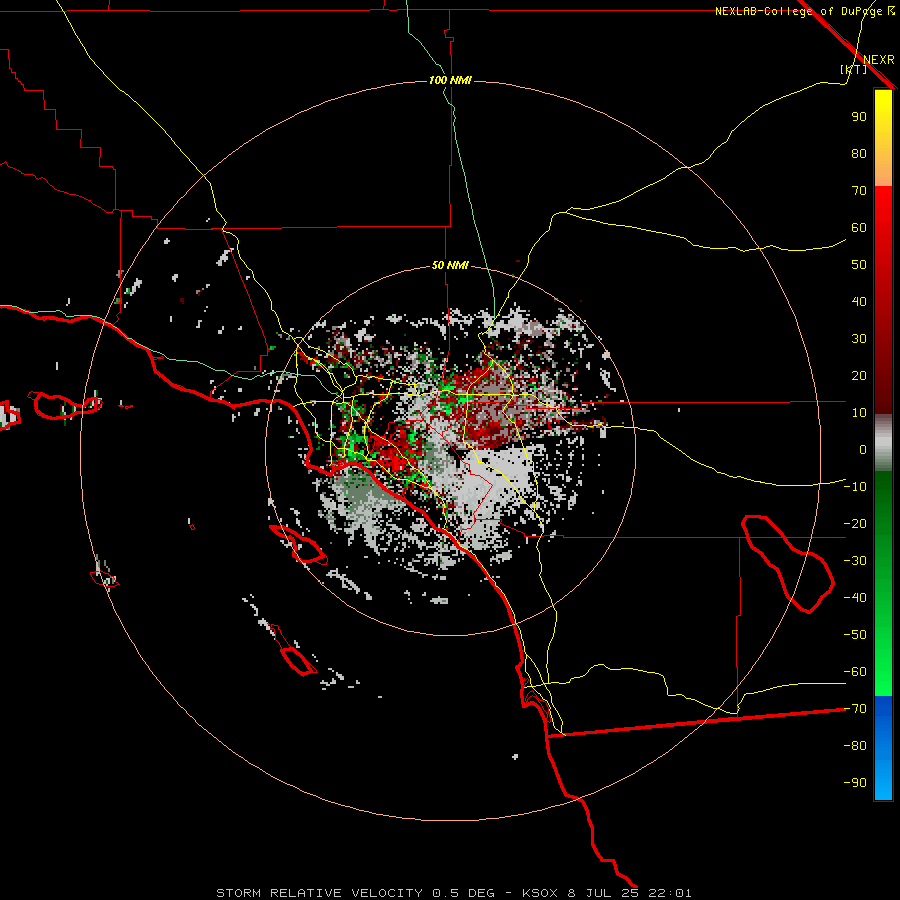The height and width of the screenshot is (900, 900).
Task: Pick the gray color bar segment near 0
Action: click(x=883, y=443)
